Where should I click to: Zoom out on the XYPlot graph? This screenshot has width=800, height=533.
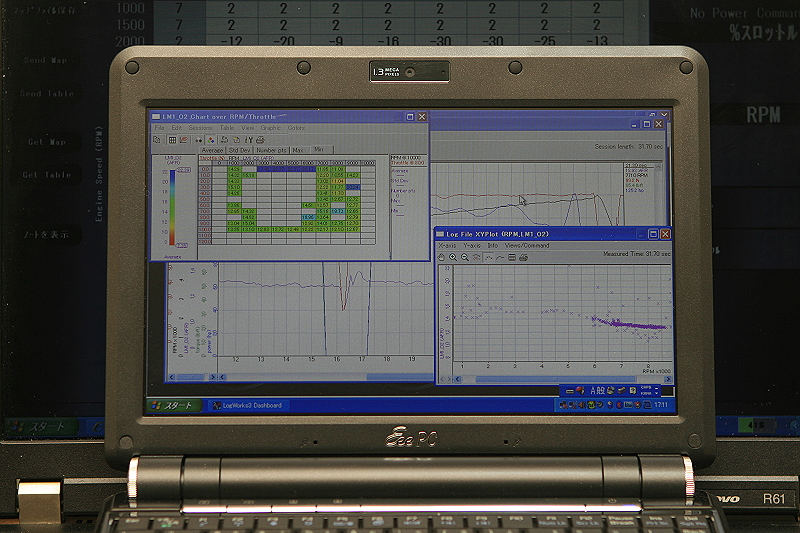pos(465,258)
